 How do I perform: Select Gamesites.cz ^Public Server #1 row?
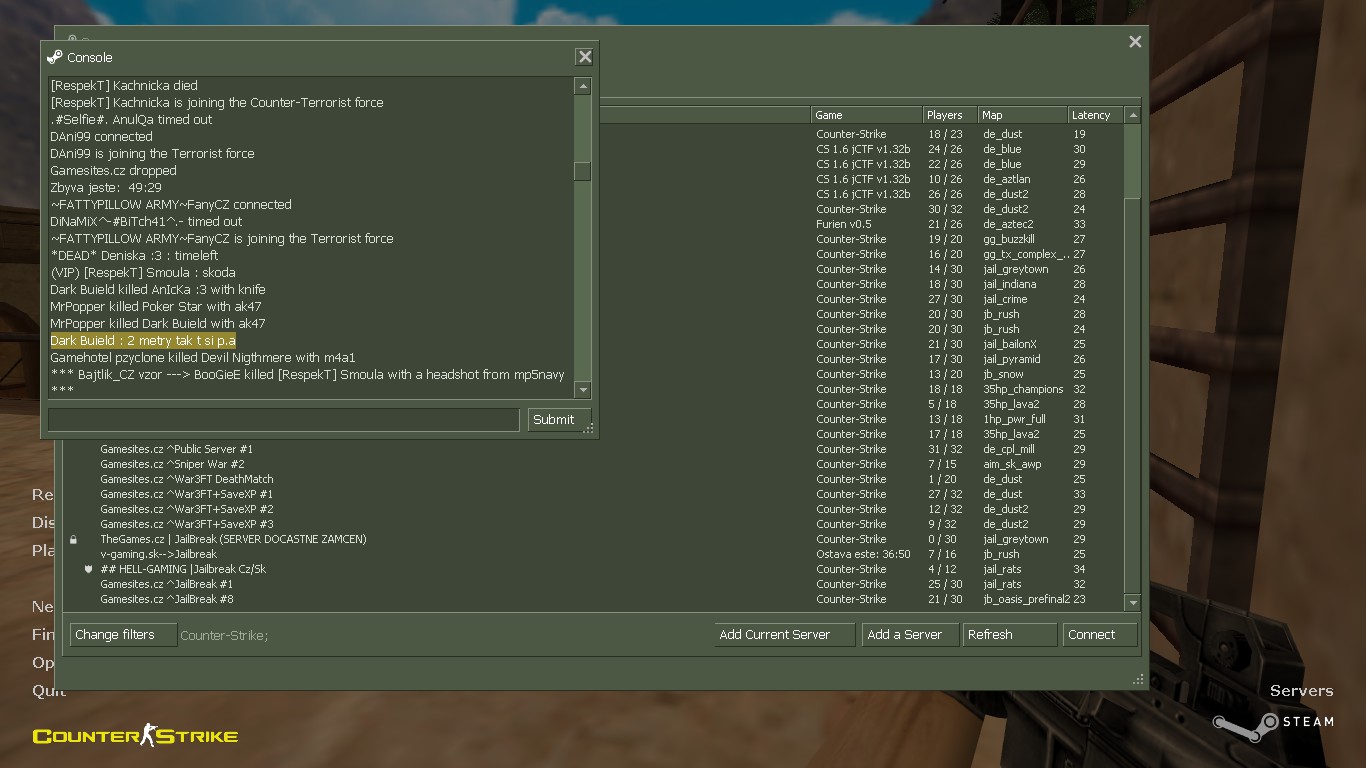(594, 449)
